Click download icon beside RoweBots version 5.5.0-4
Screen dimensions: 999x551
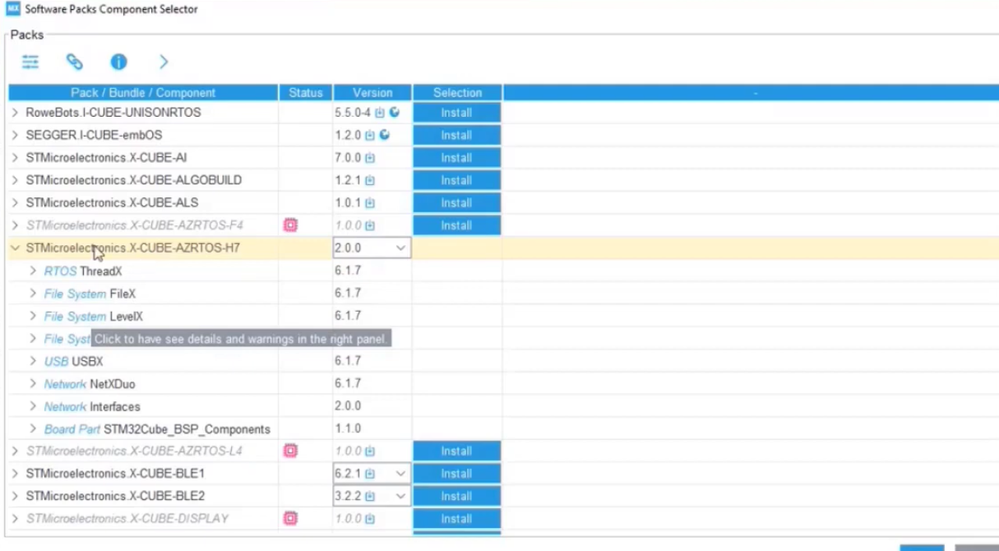[380, 113]
